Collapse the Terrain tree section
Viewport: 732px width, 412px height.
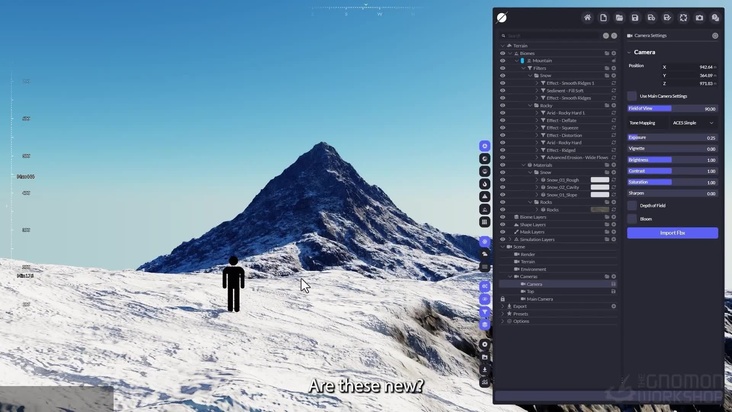[x=503, y=46]
